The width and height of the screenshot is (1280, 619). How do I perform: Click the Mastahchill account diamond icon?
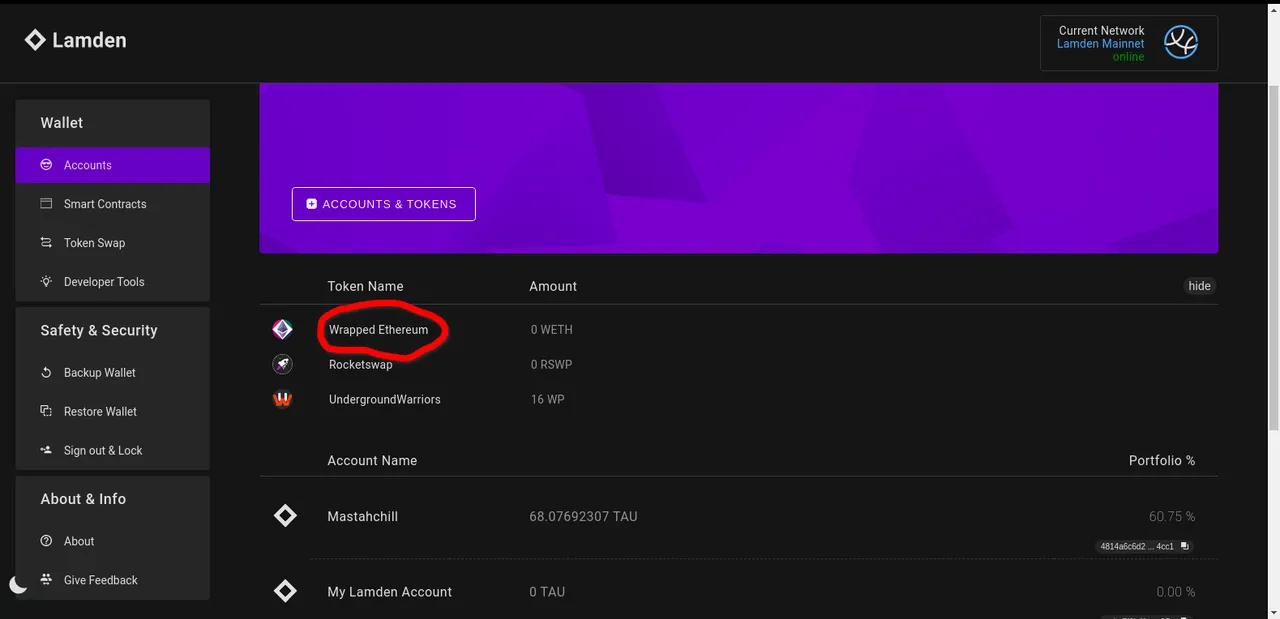click(x=285, y=516)
